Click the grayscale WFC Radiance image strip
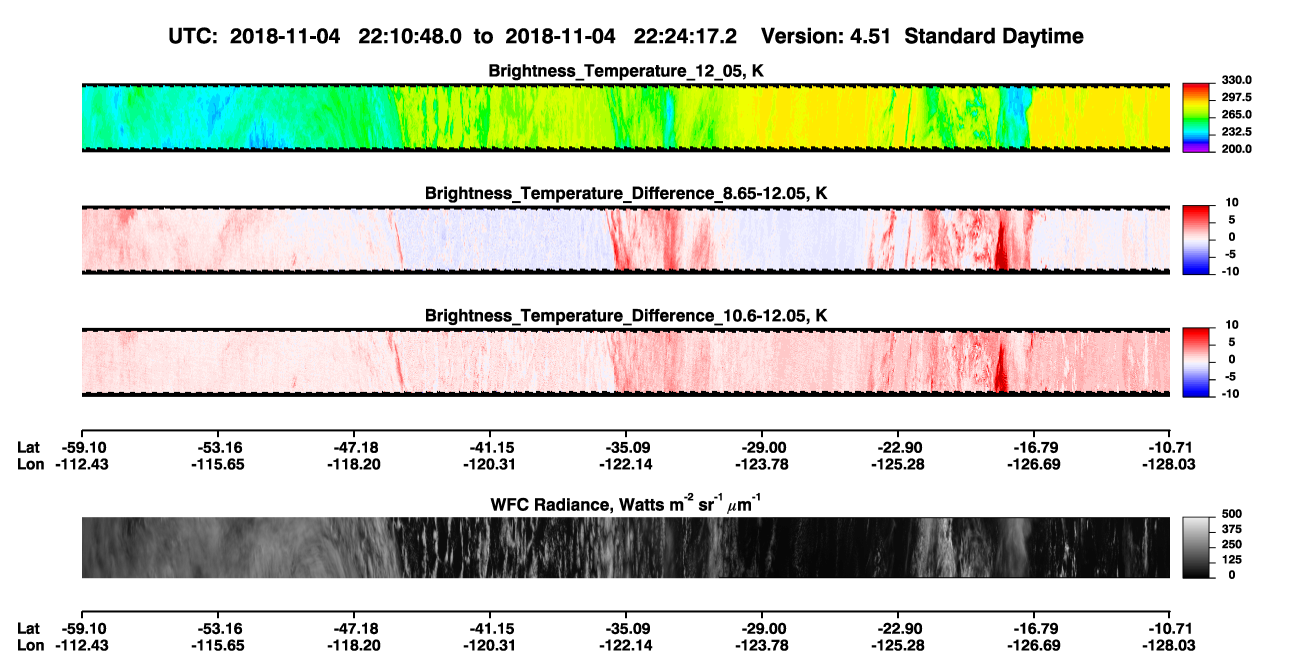 [626, 547]
